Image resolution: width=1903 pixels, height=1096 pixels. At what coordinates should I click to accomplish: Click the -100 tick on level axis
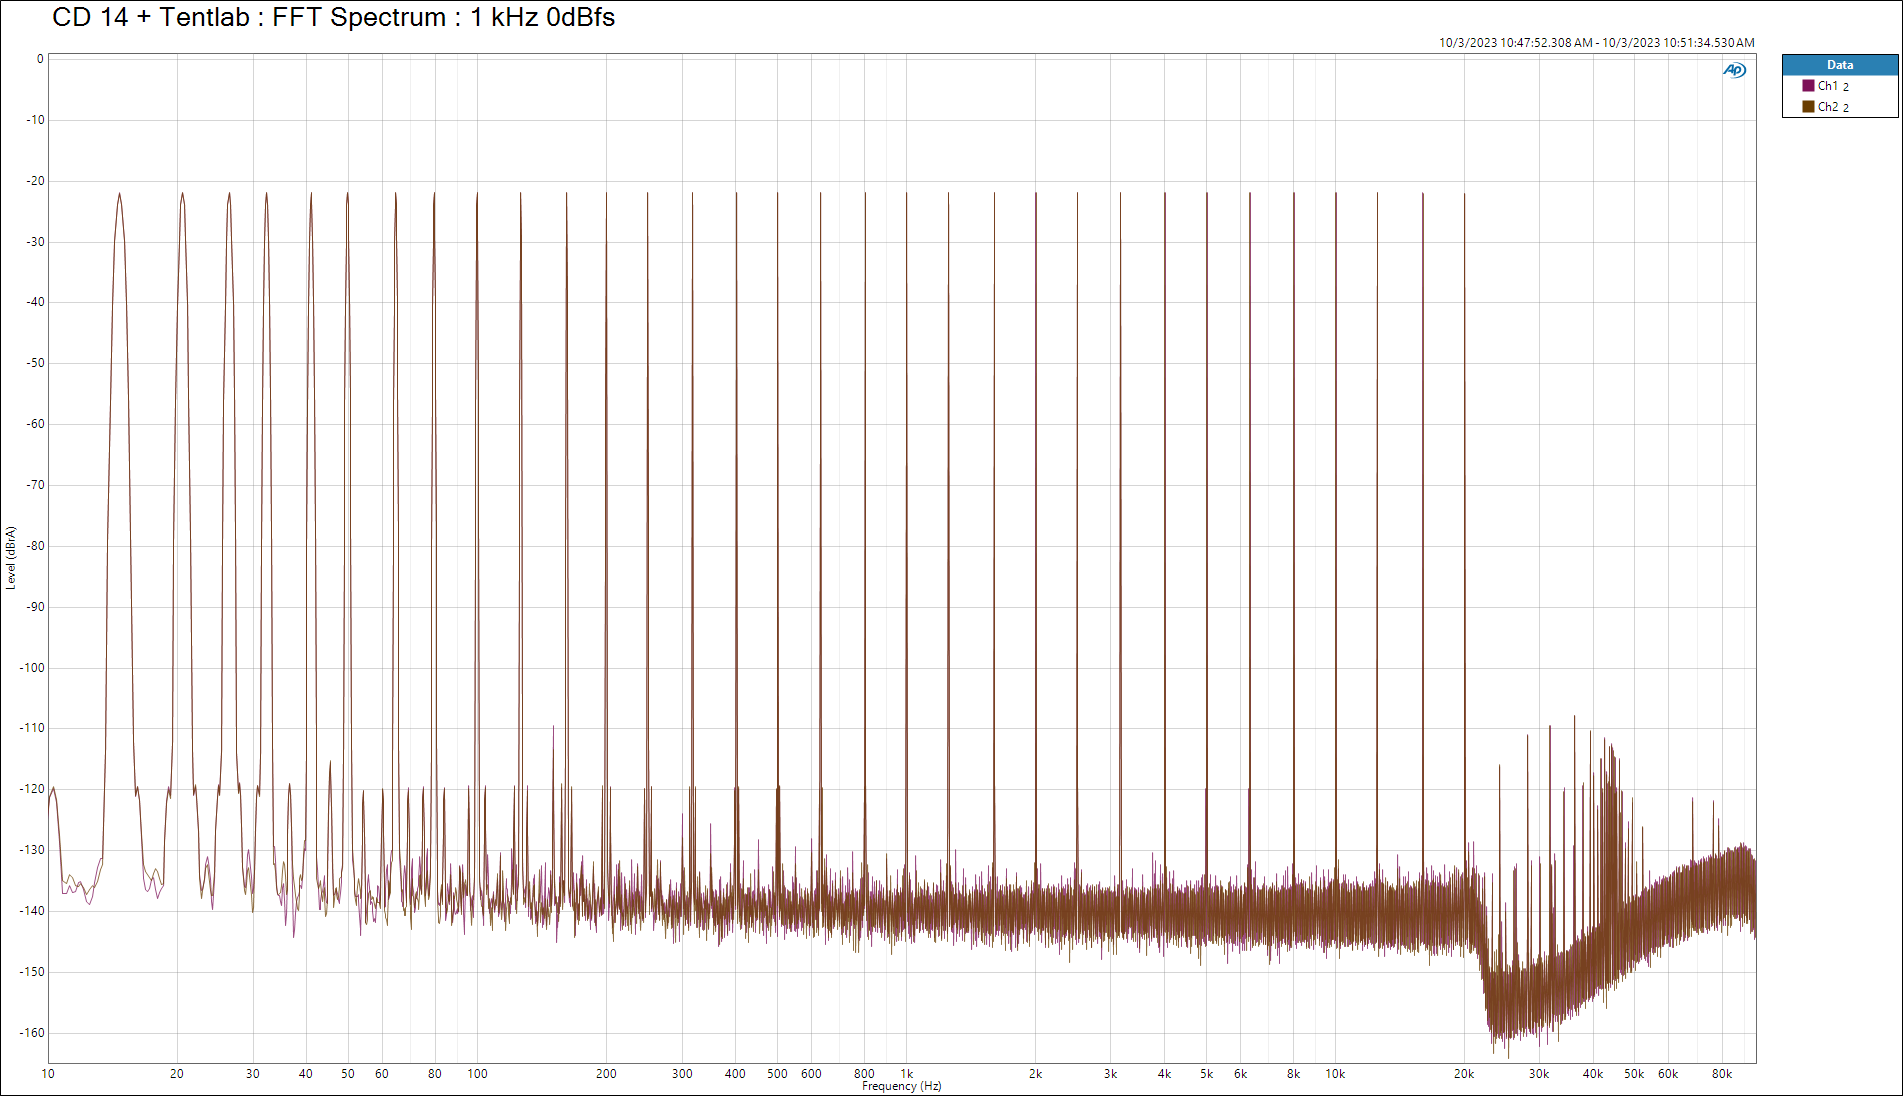coord(32,668)
